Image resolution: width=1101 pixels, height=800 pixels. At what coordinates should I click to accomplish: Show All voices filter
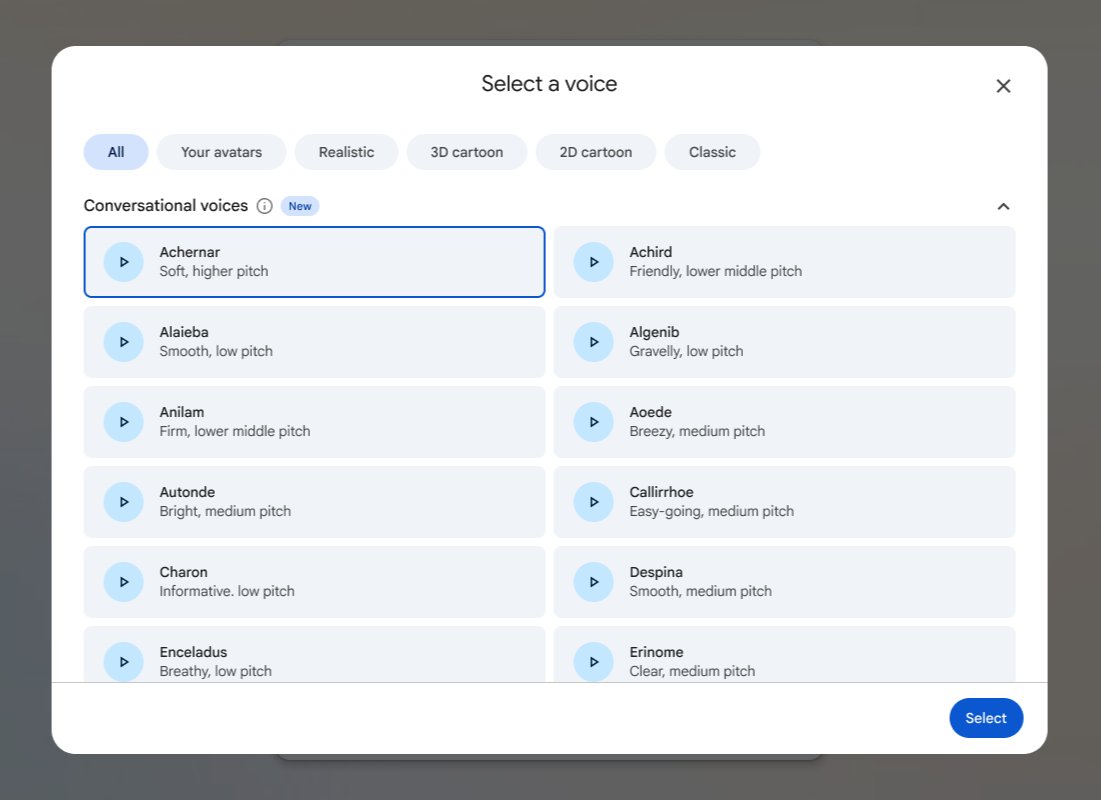point(116,152)
